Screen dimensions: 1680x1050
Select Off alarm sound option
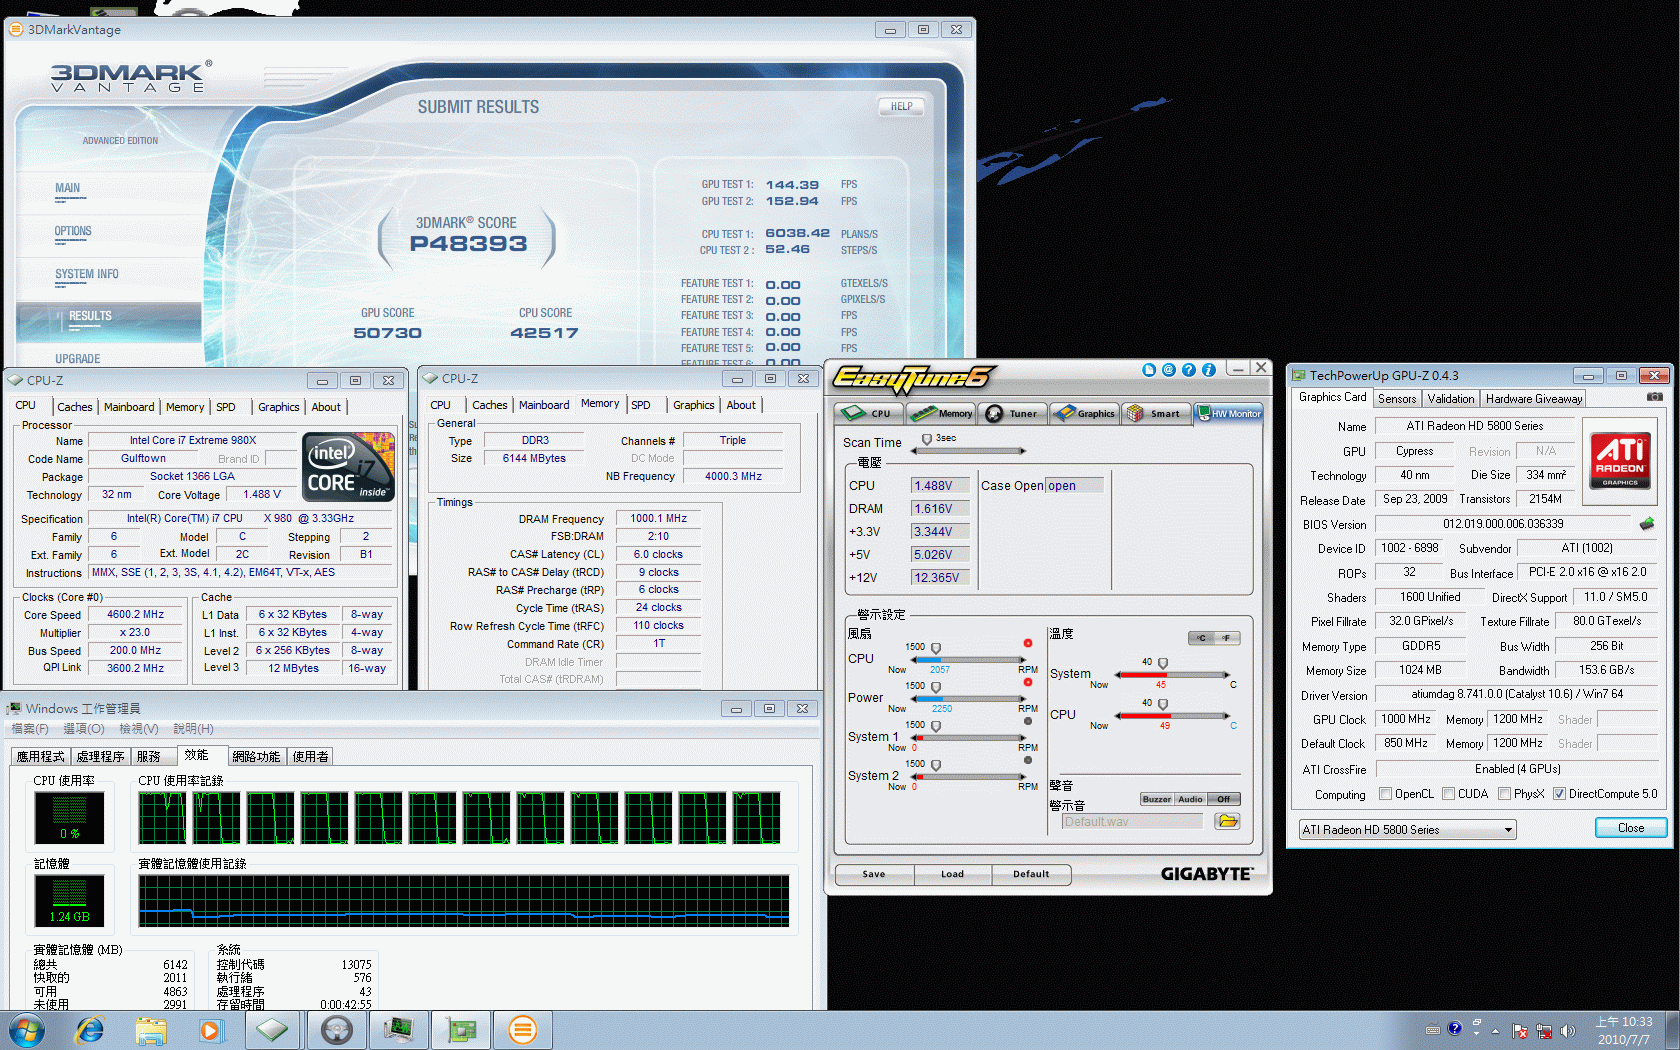coord(1223,799)
